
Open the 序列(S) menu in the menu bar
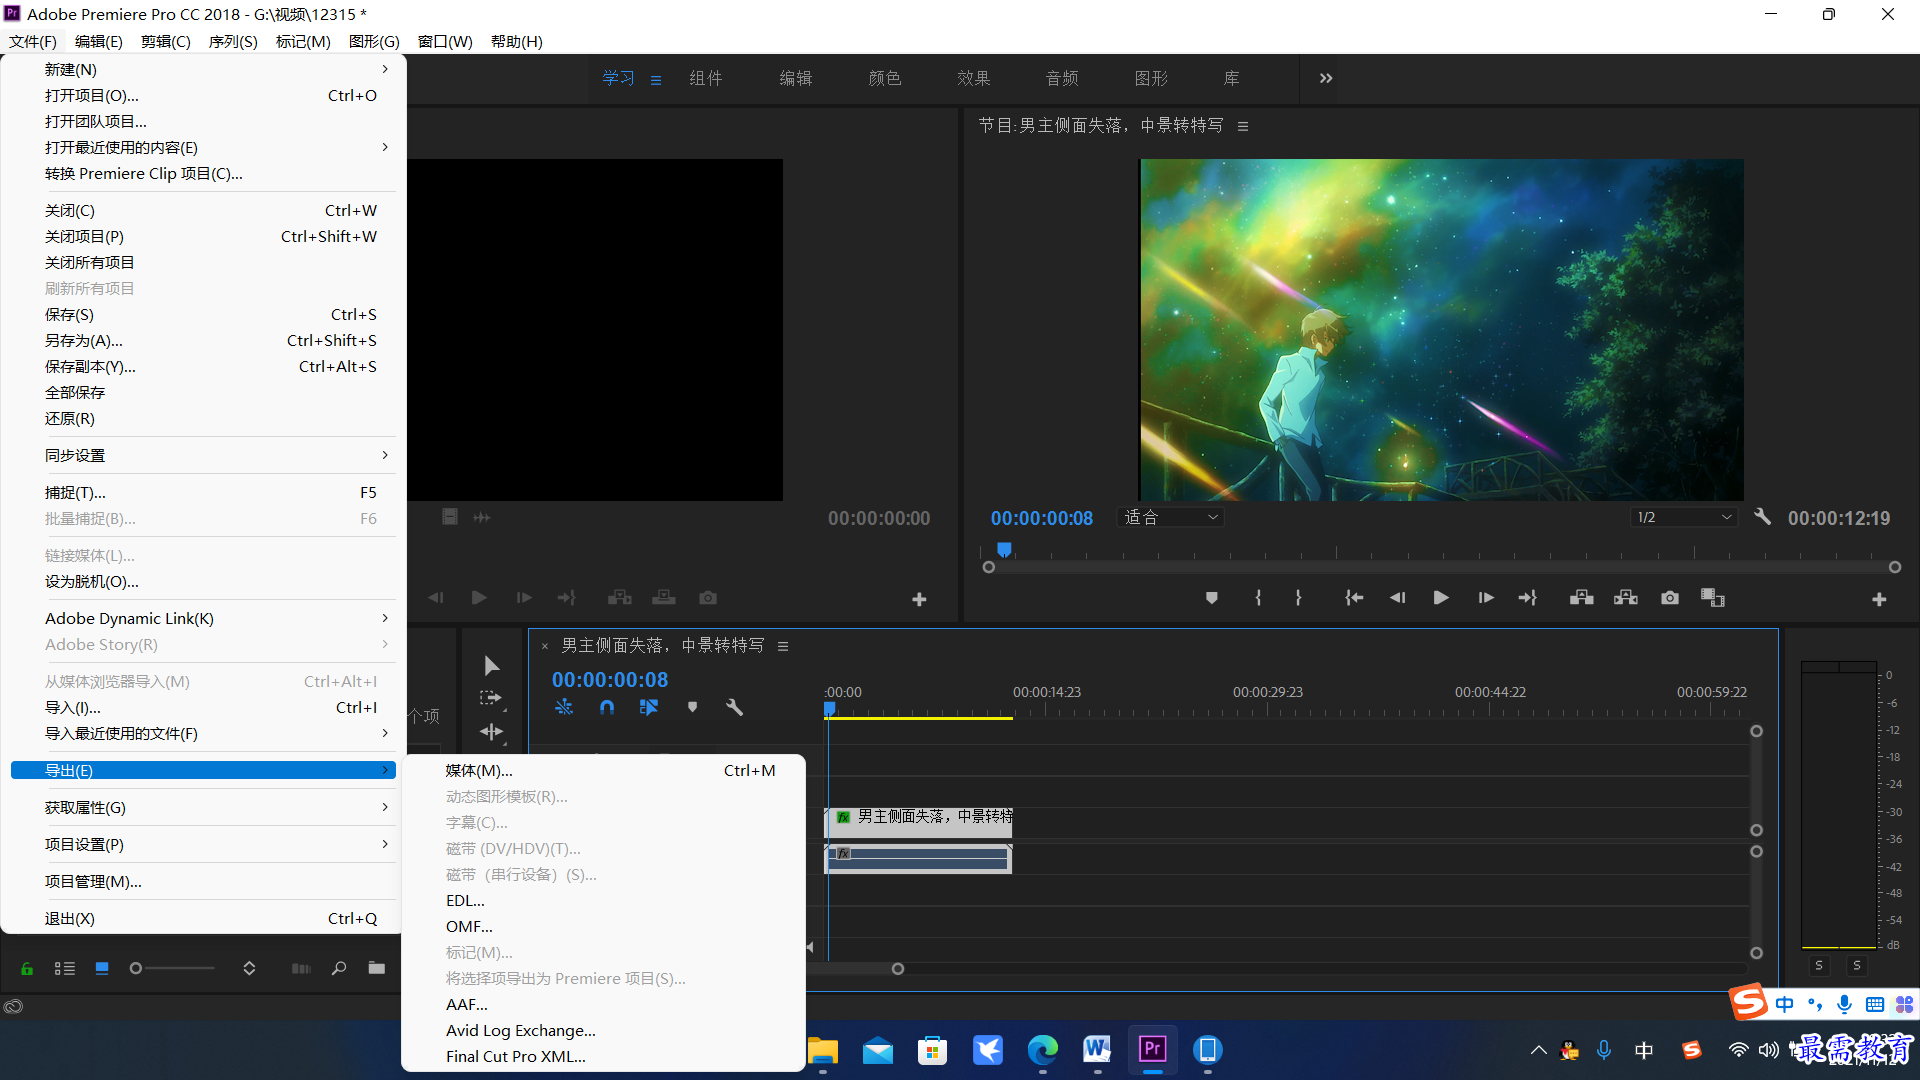point(233,41)
